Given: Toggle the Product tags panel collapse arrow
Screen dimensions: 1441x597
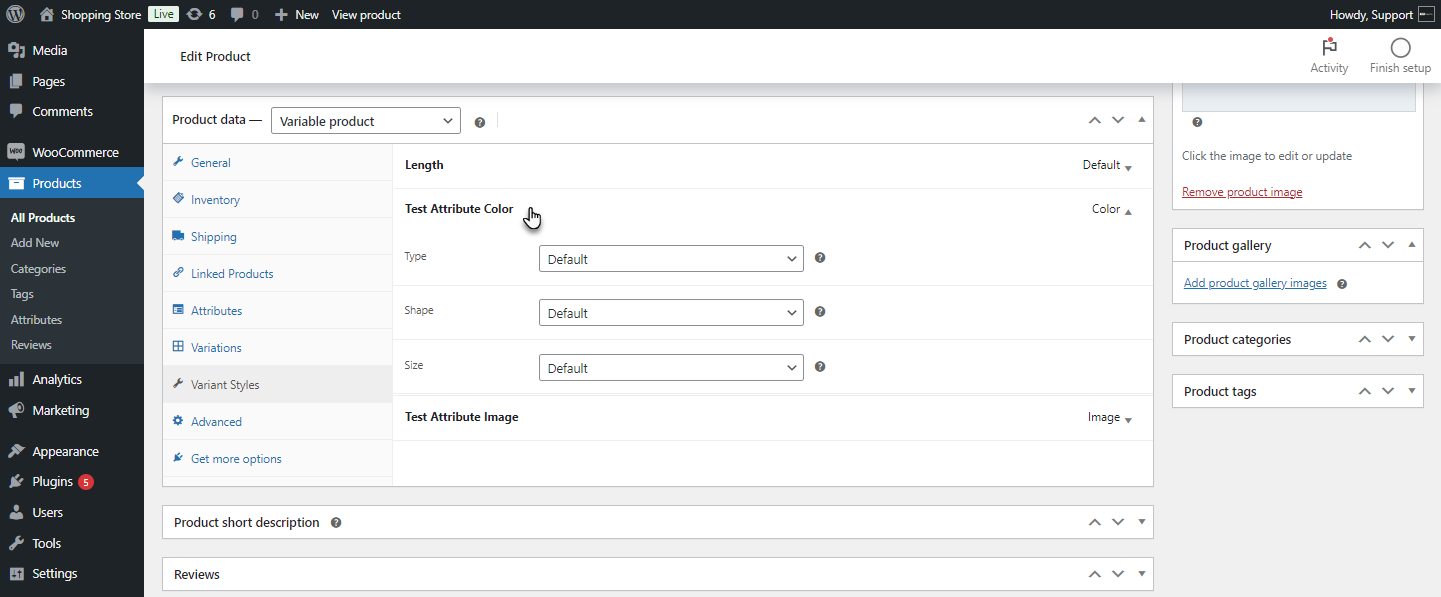Looking at the screenshot, I should (x=1412, y=391).
